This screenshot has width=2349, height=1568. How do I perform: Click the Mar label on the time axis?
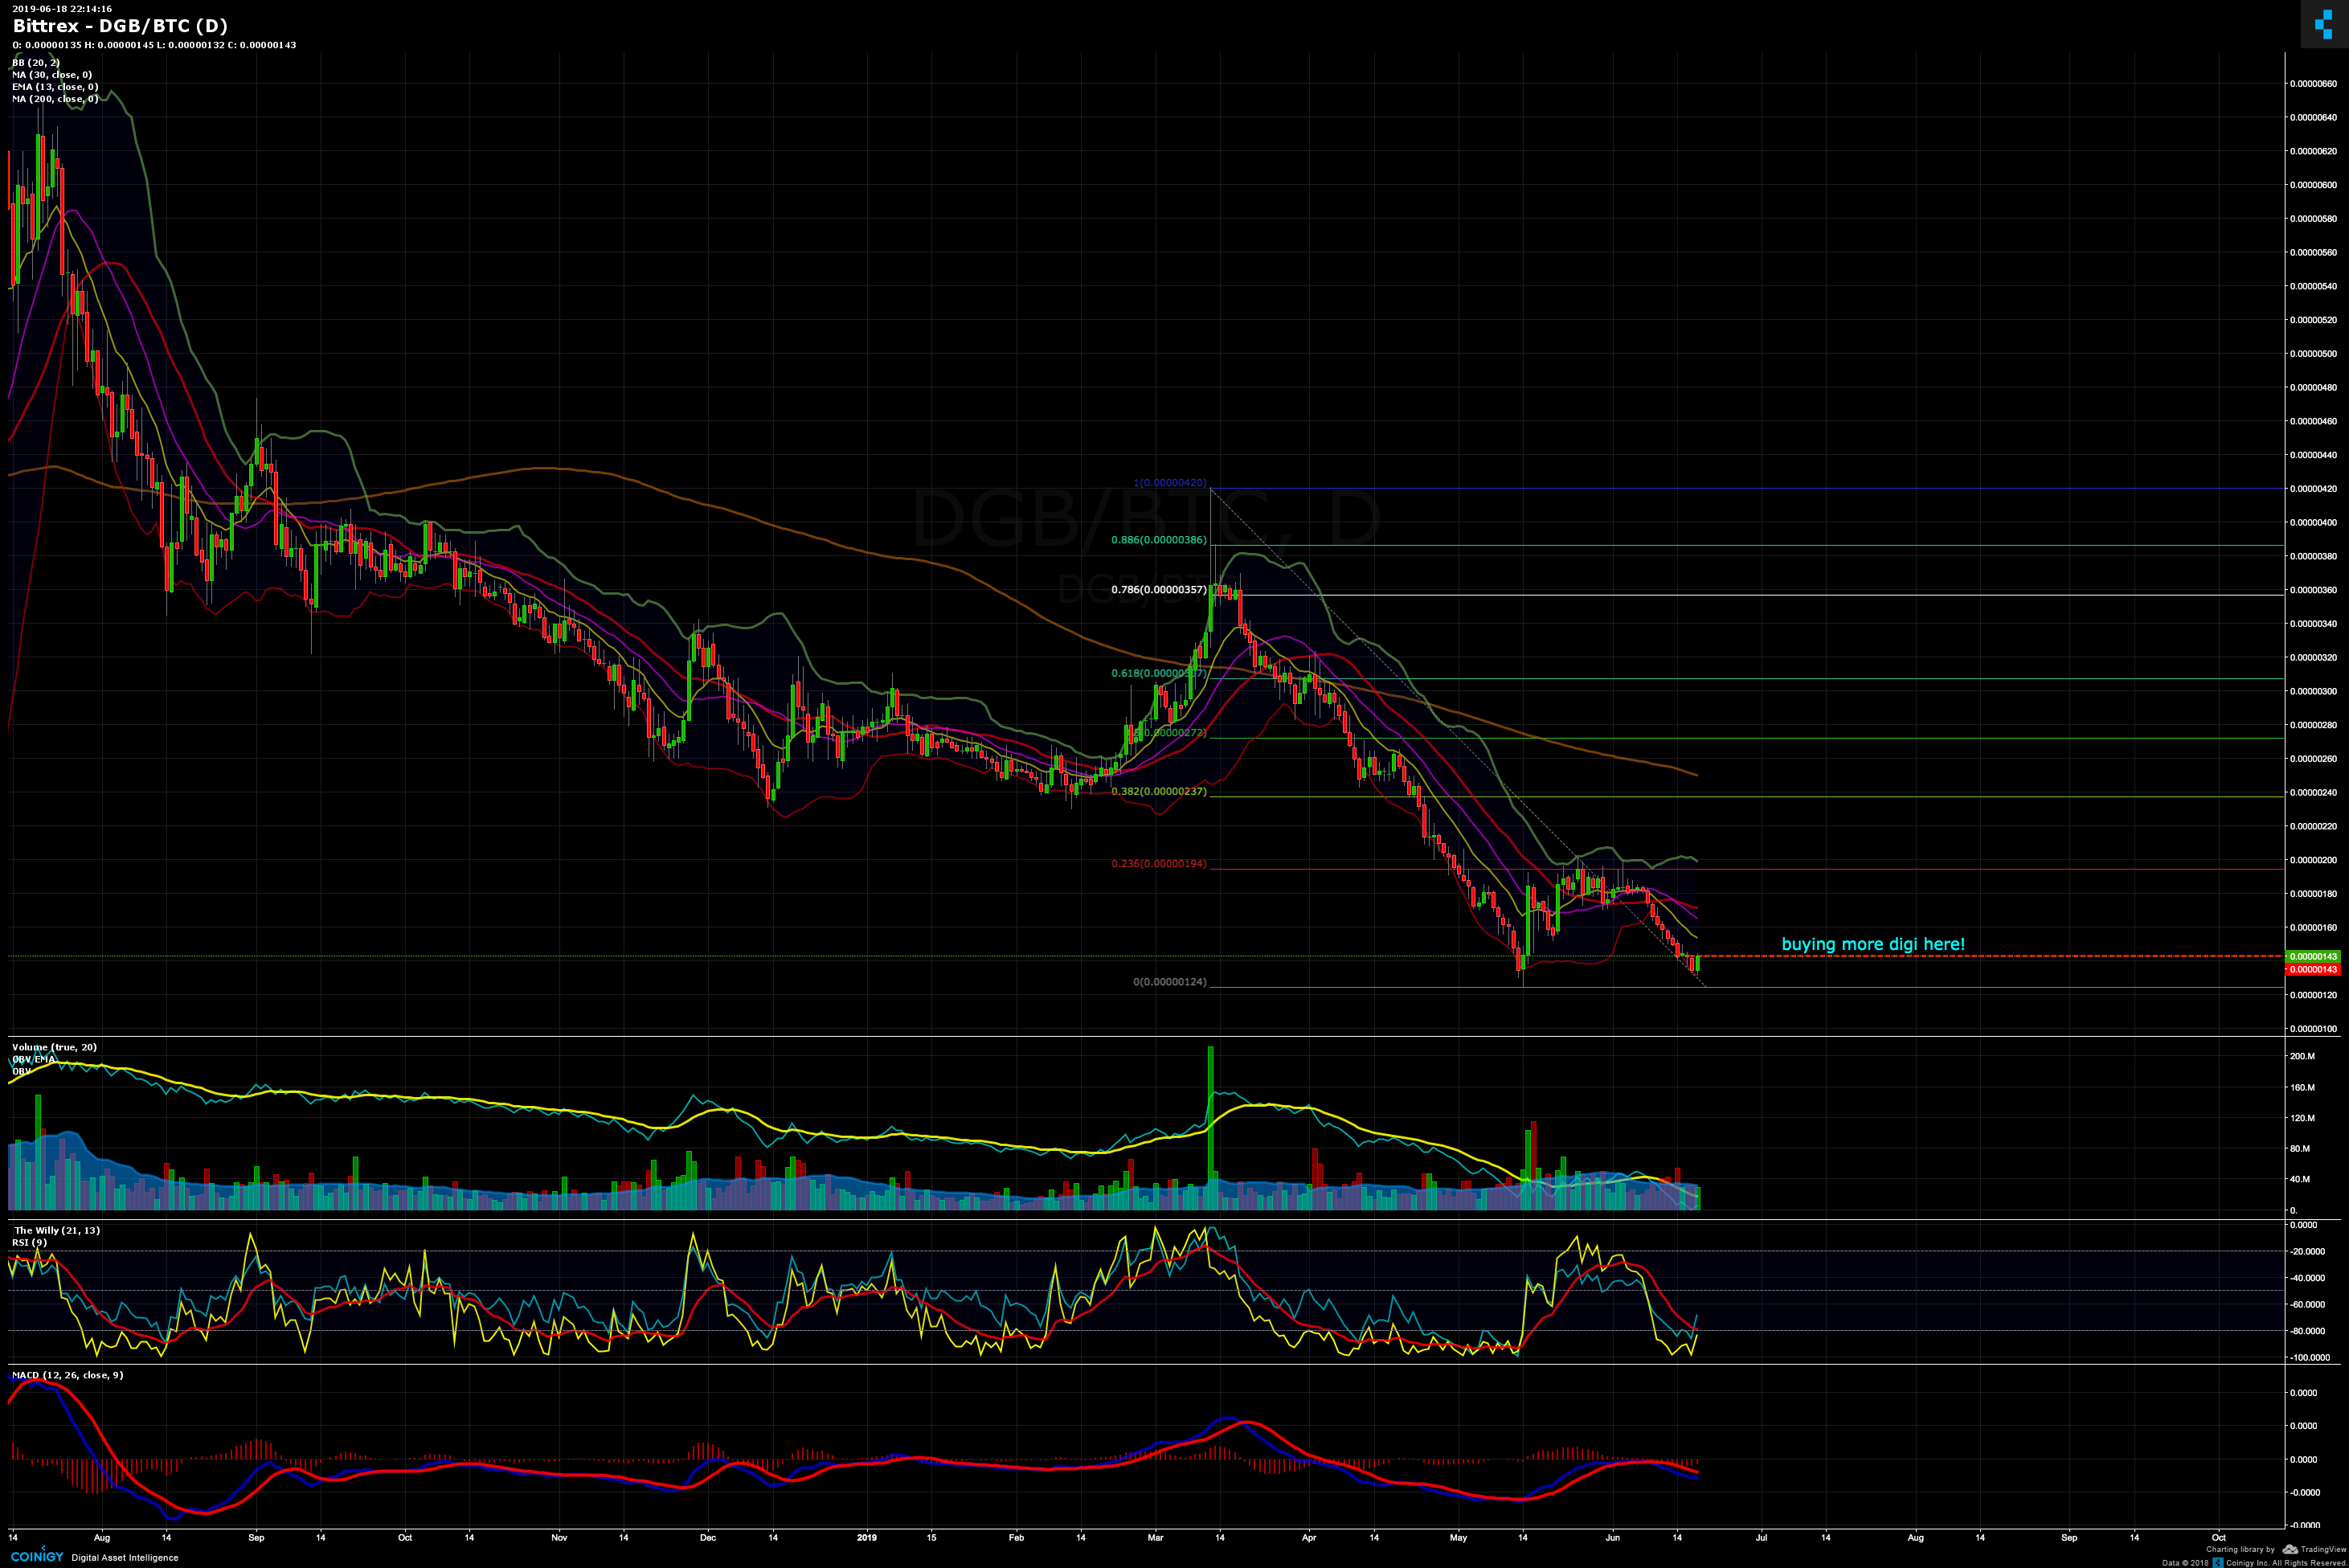coord(1156,1538)
